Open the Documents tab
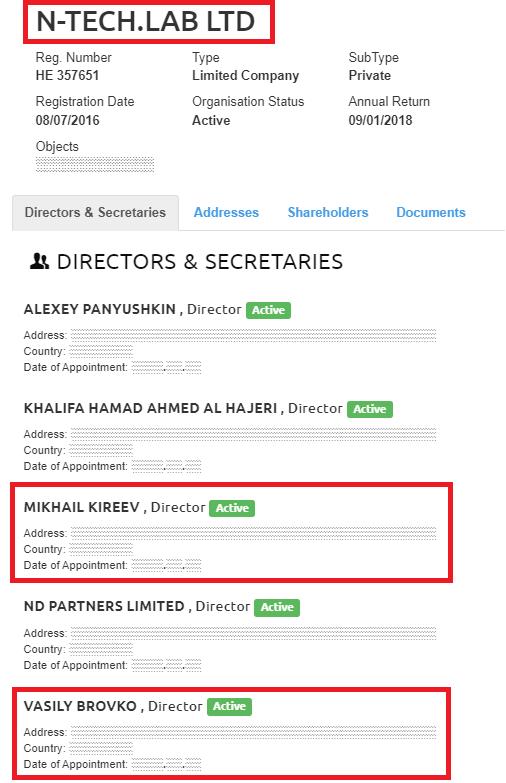Screen dimensions: 506x783 431,212
